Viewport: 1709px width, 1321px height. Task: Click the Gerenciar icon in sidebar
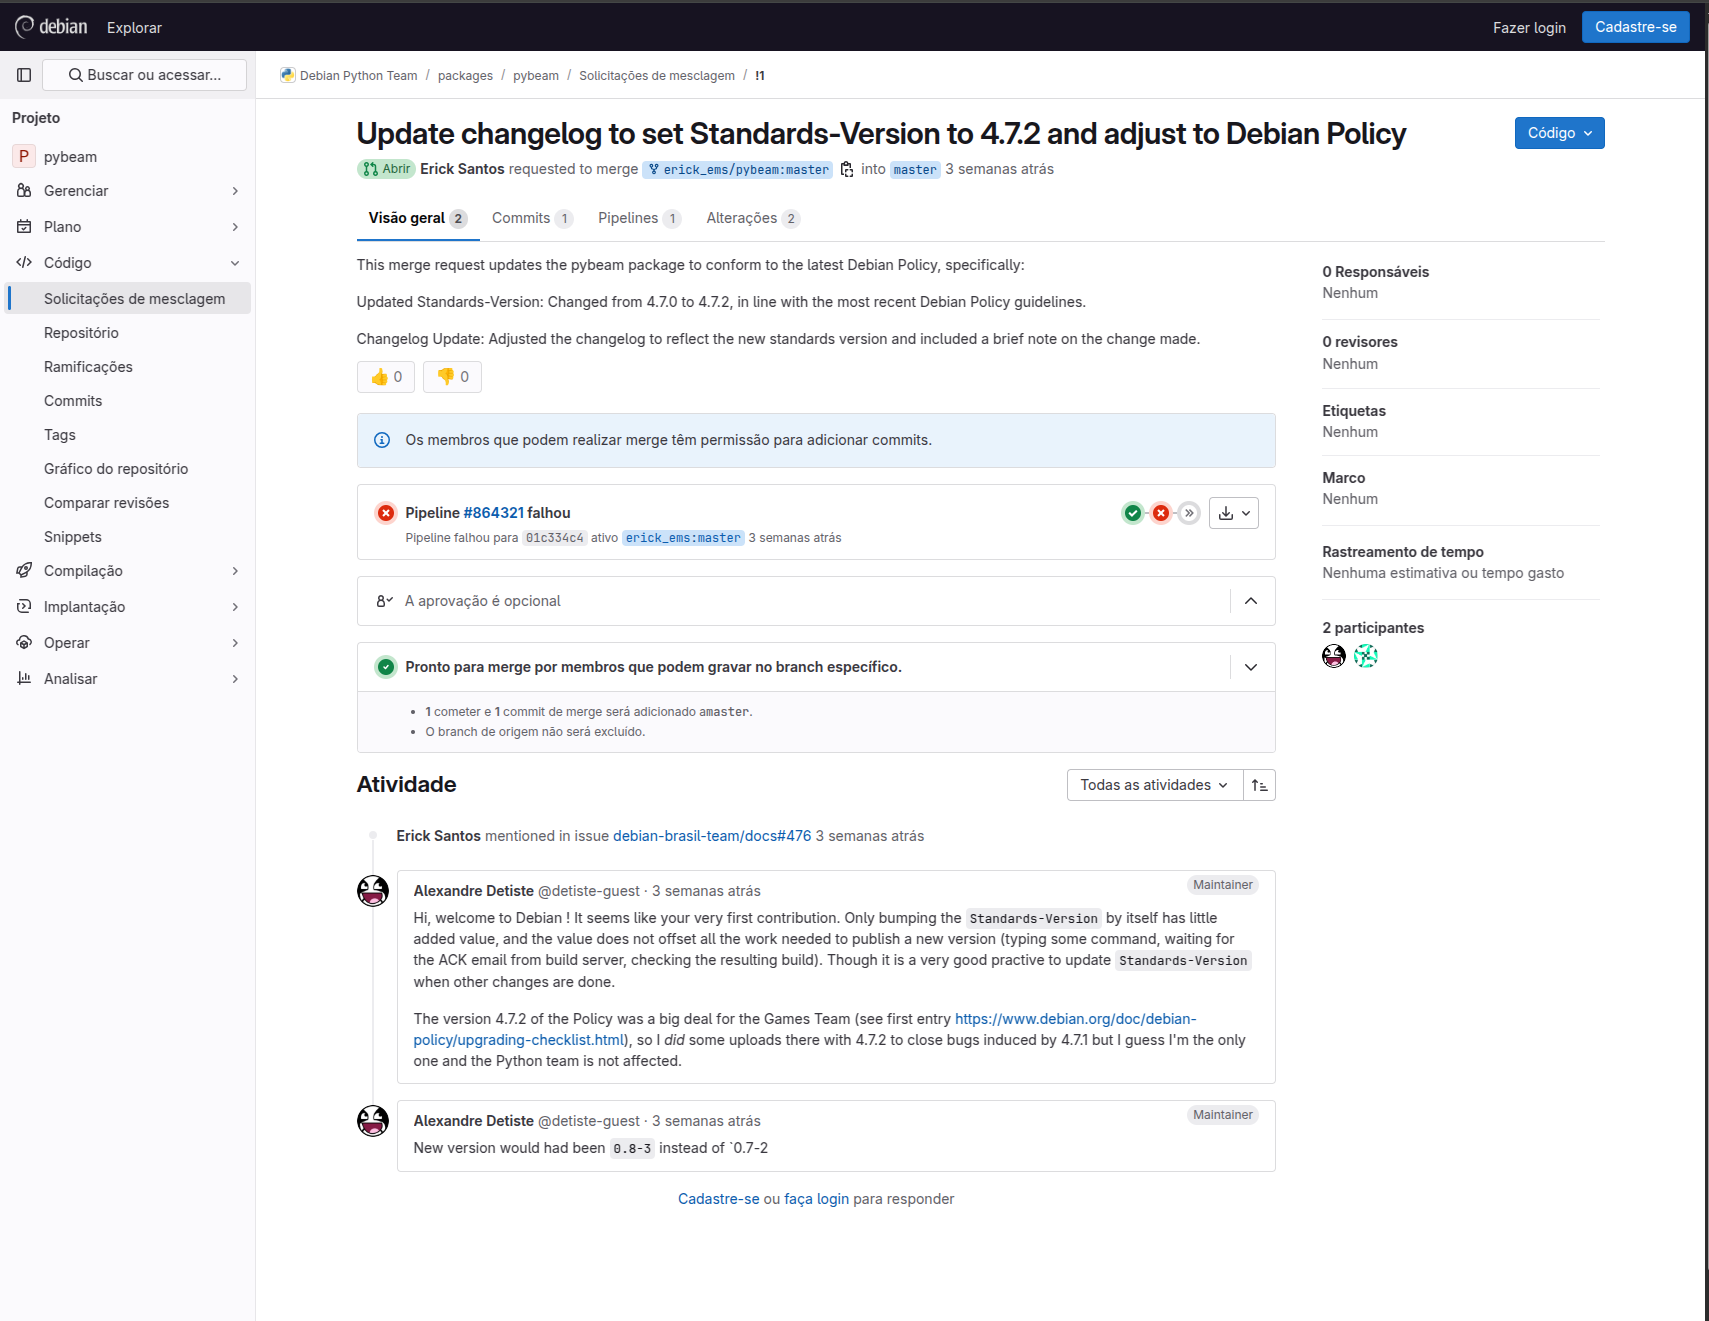click(24, 191)
